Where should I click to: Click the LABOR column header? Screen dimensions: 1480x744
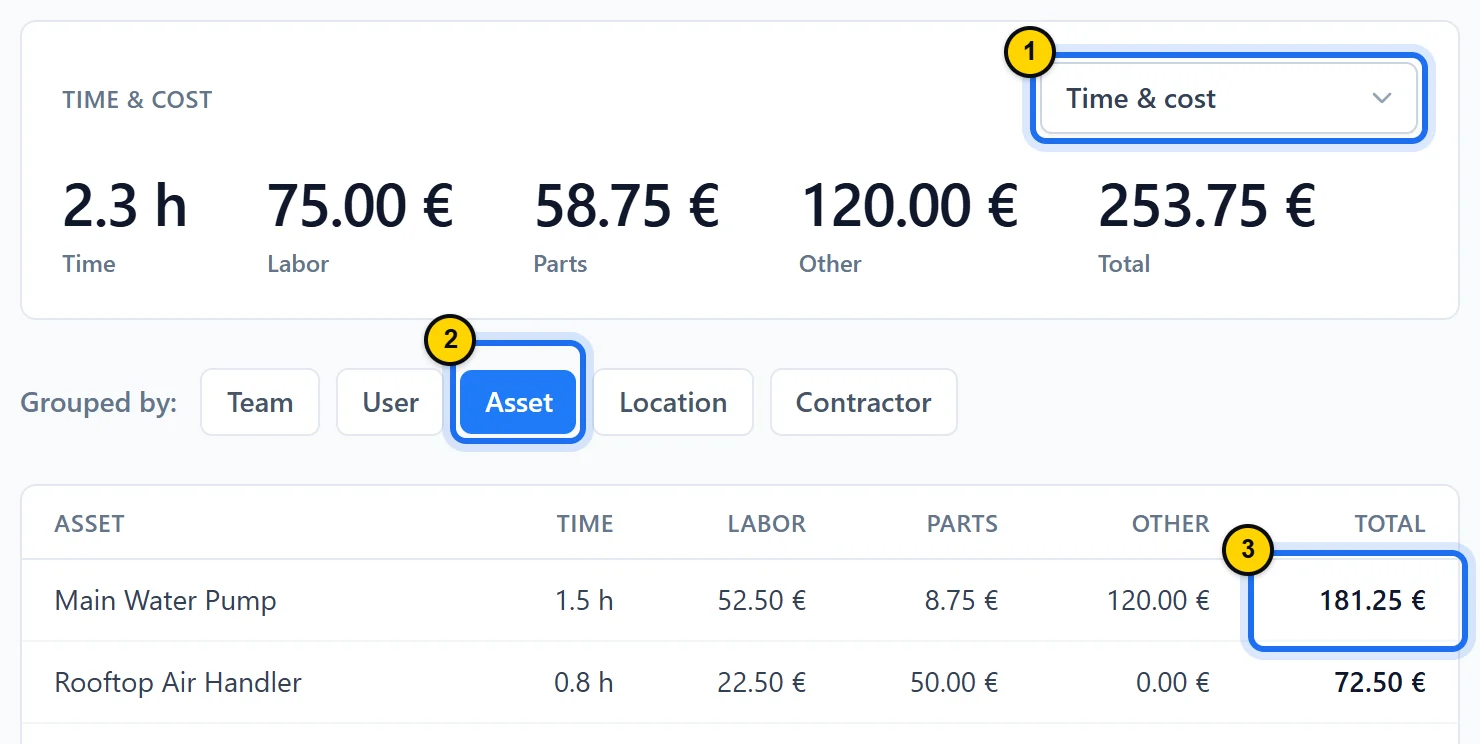pyautogui.click(x=766, y=524)
